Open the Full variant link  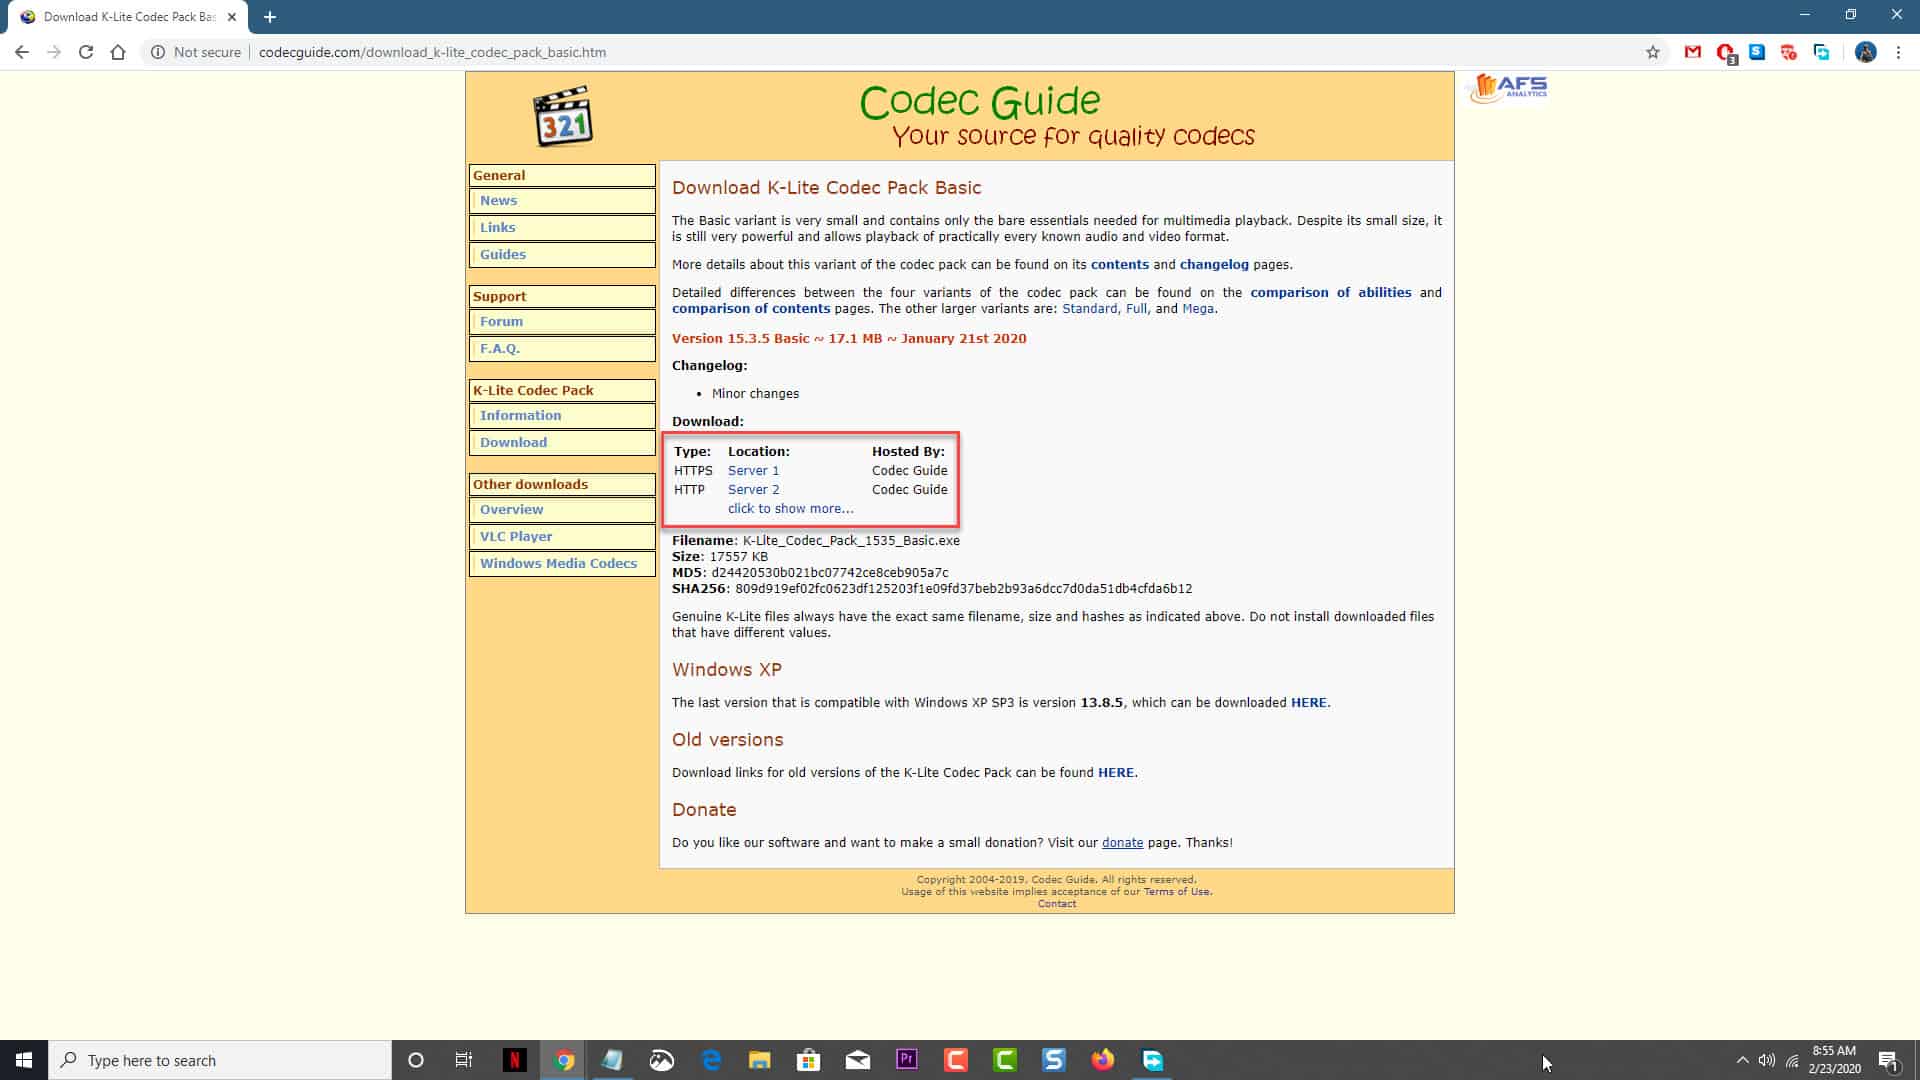[x=1136, y=308]
